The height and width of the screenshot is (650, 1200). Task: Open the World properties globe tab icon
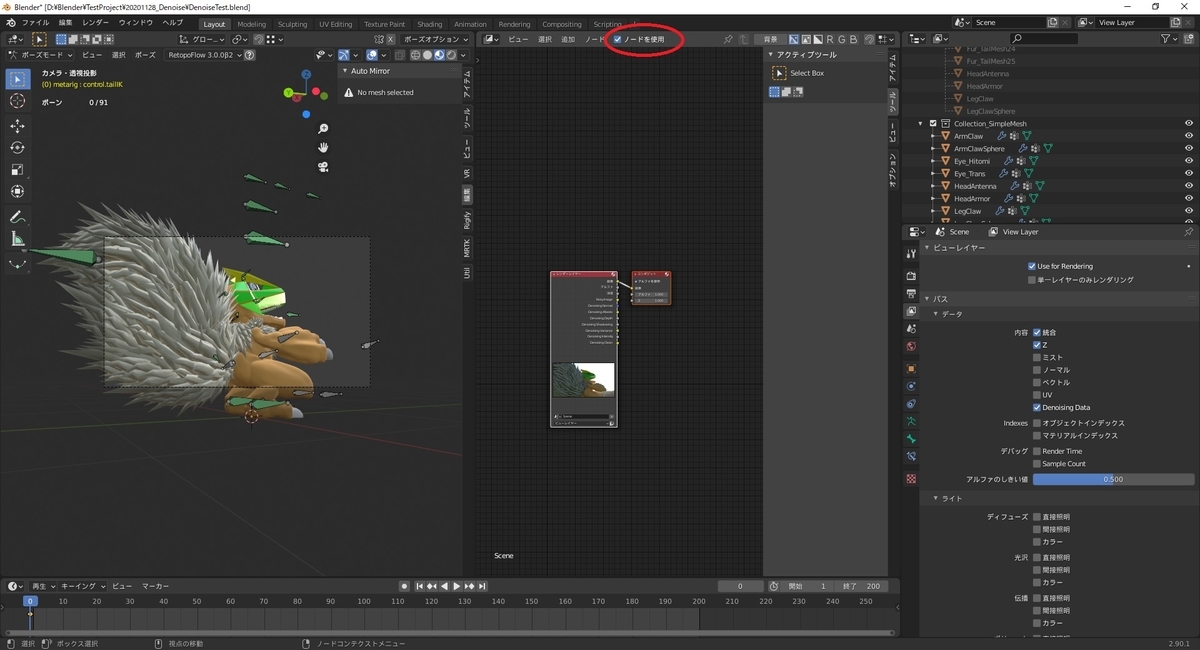click(x=911, y=347)
